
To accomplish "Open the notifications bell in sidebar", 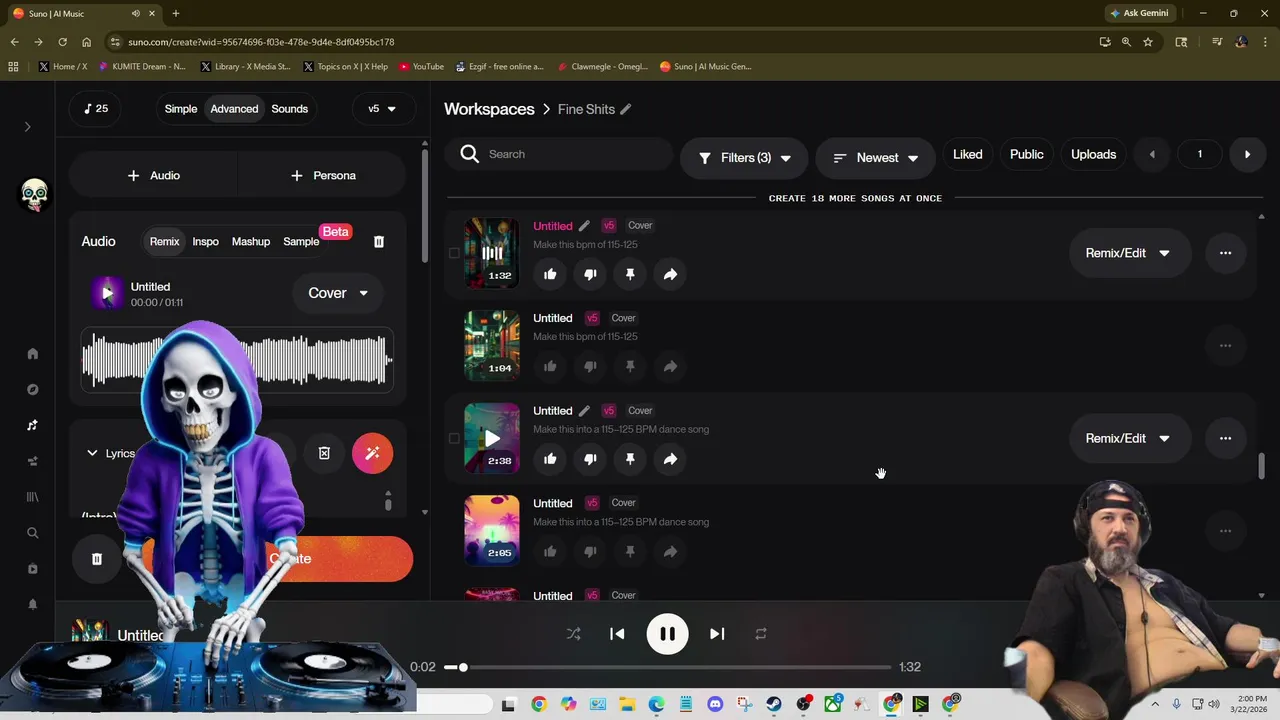I will click(32, 605).
